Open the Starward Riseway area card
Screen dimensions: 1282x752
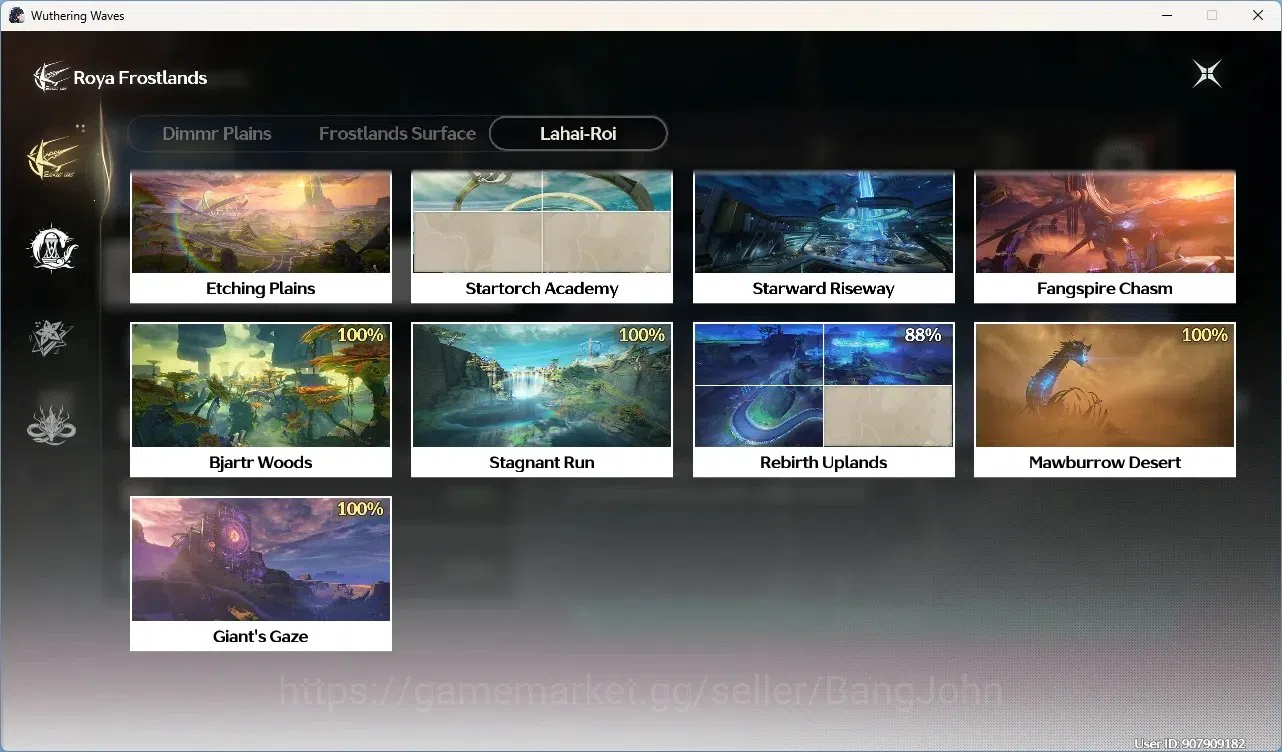point(824,237)
